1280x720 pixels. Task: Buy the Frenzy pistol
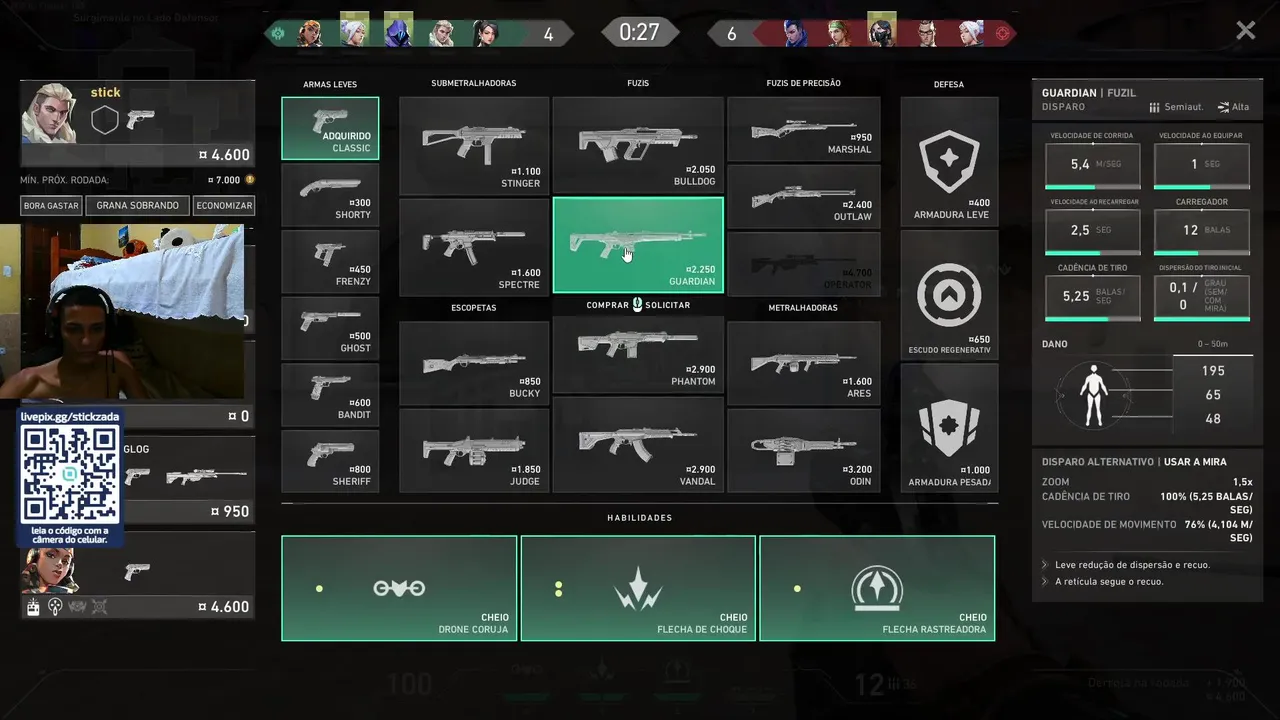[330, 262]
